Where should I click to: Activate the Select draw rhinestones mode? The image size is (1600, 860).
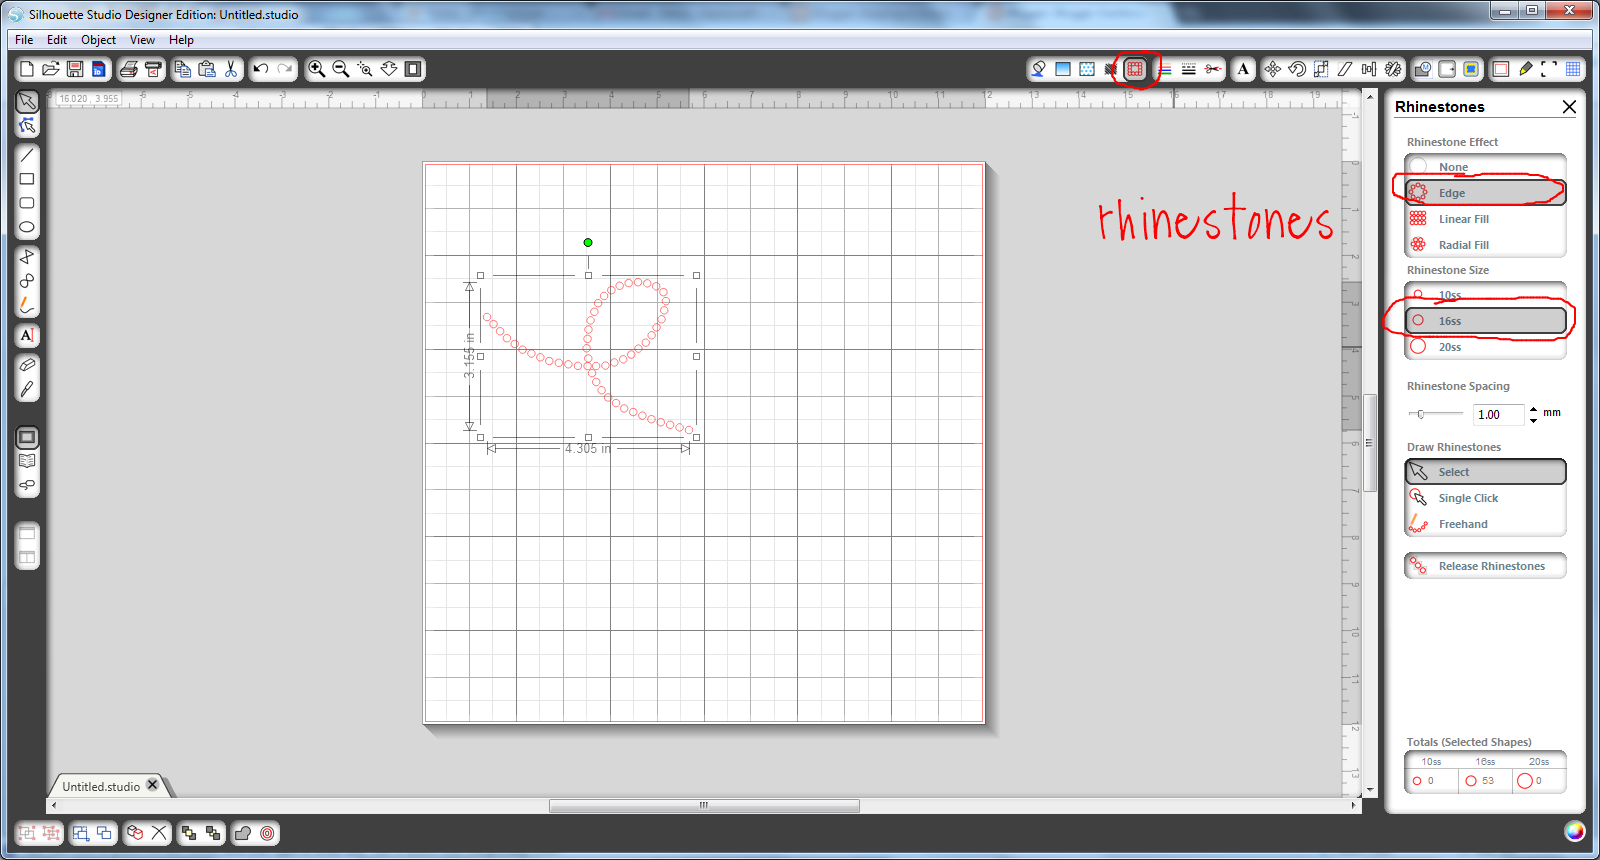(1485, 472)
